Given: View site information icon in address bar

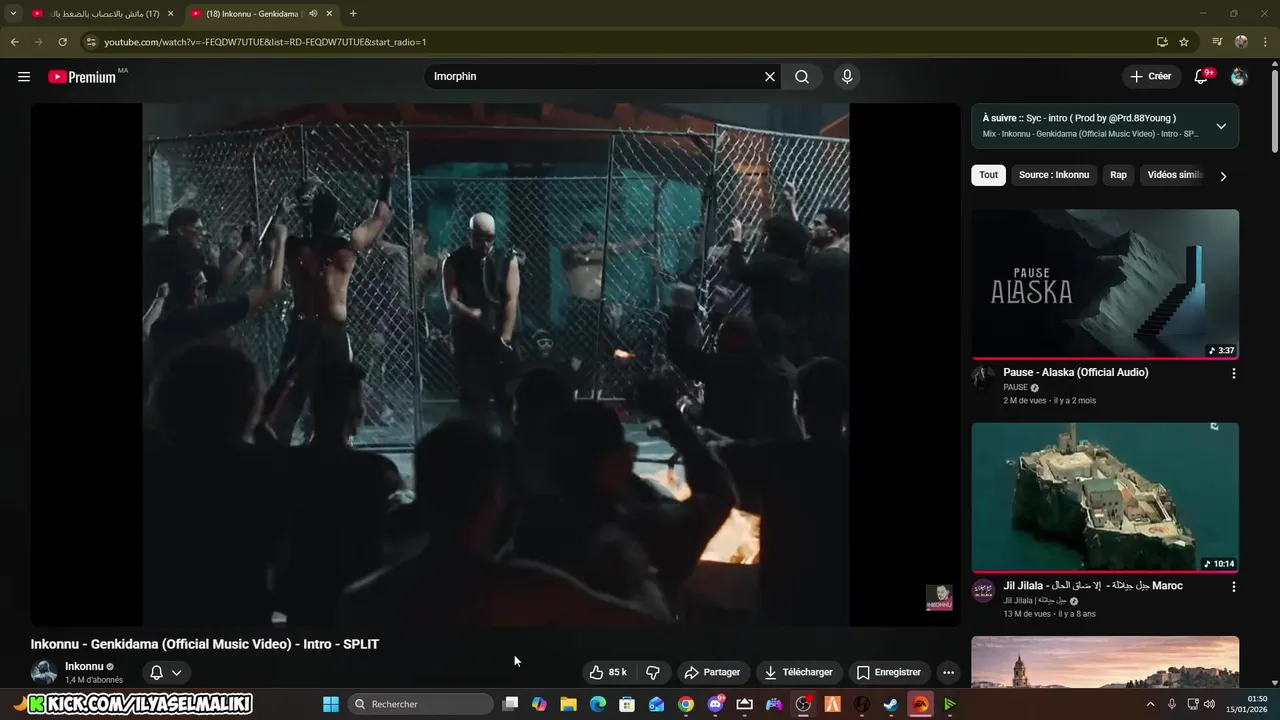Looking at the screenshot, I should 91,42.
